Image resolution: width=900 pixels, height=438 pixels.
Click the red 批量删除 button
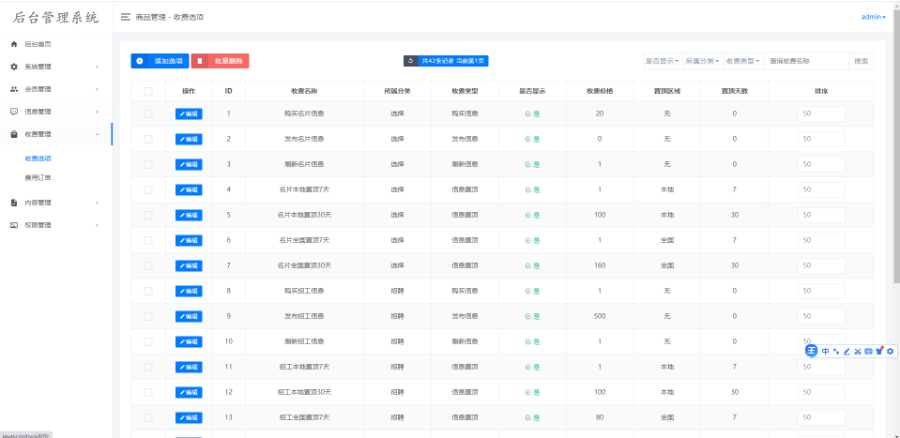pos(220,61)
